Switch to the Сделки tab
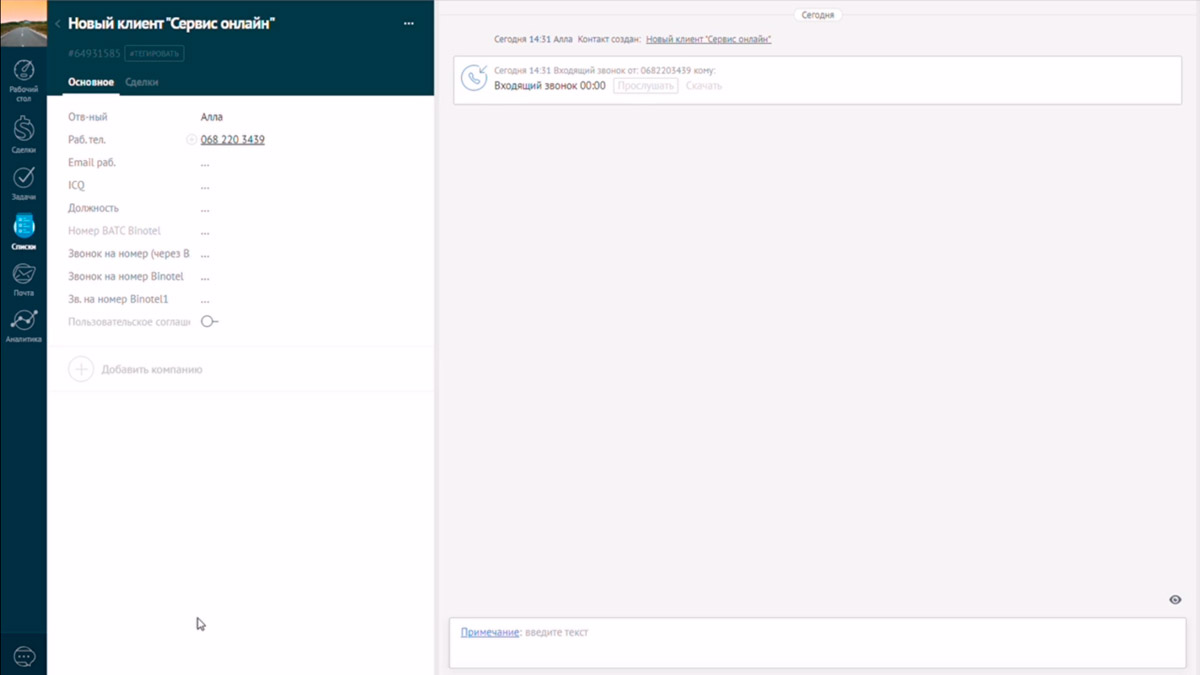 [x=142, y=82]
